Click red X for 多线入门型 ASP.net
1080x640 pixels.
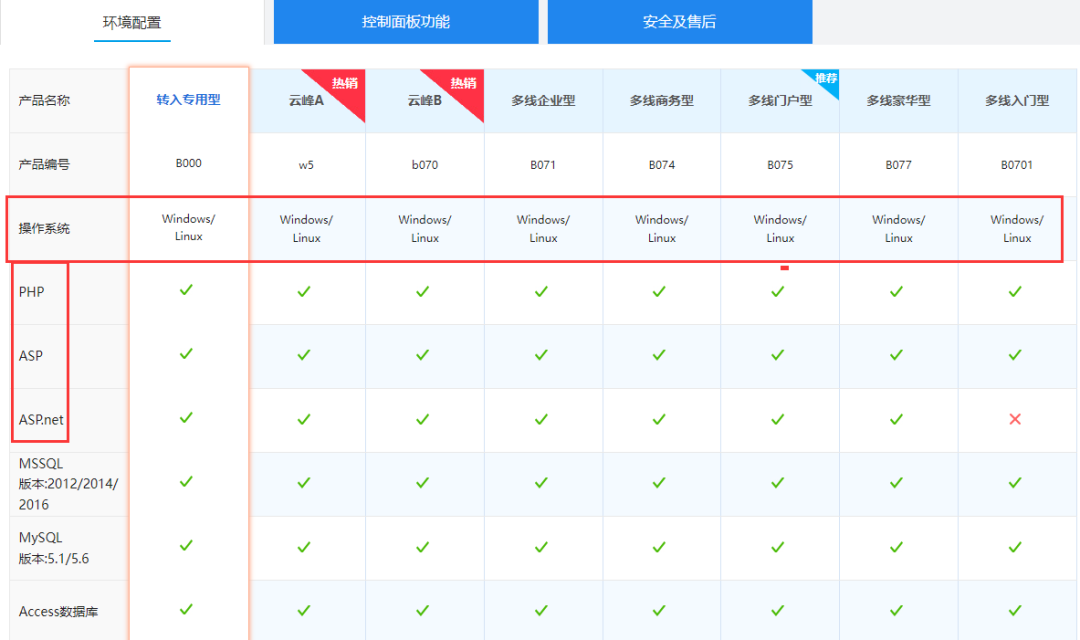[1015, 420]
